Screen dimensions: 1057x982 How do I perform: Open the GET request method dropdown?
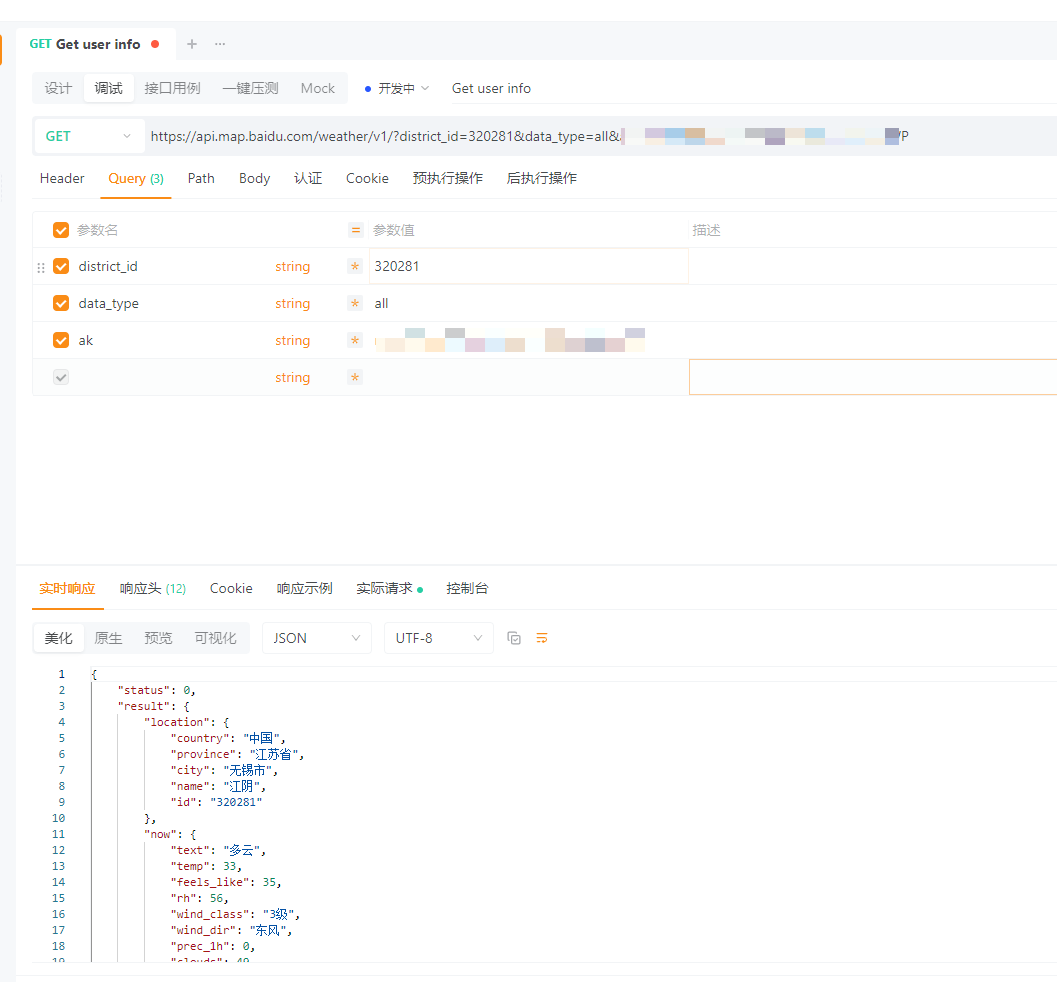(x=89, y=136)
